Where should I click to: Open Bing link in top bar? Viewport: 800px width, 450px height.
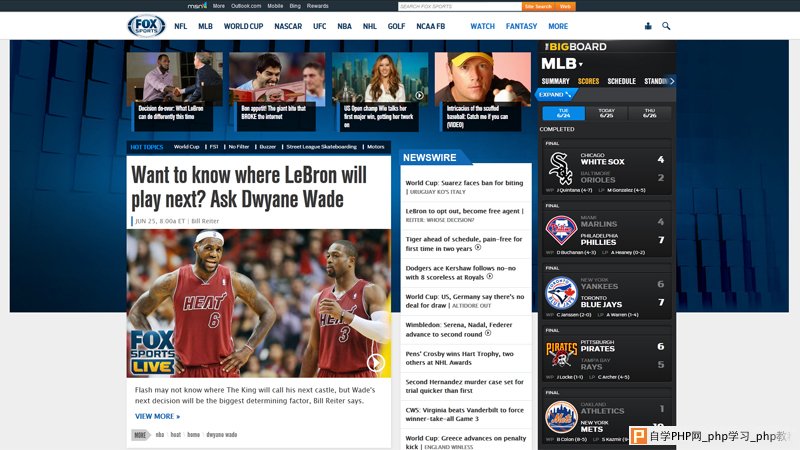pyautogui.click(x=295, y=6)
